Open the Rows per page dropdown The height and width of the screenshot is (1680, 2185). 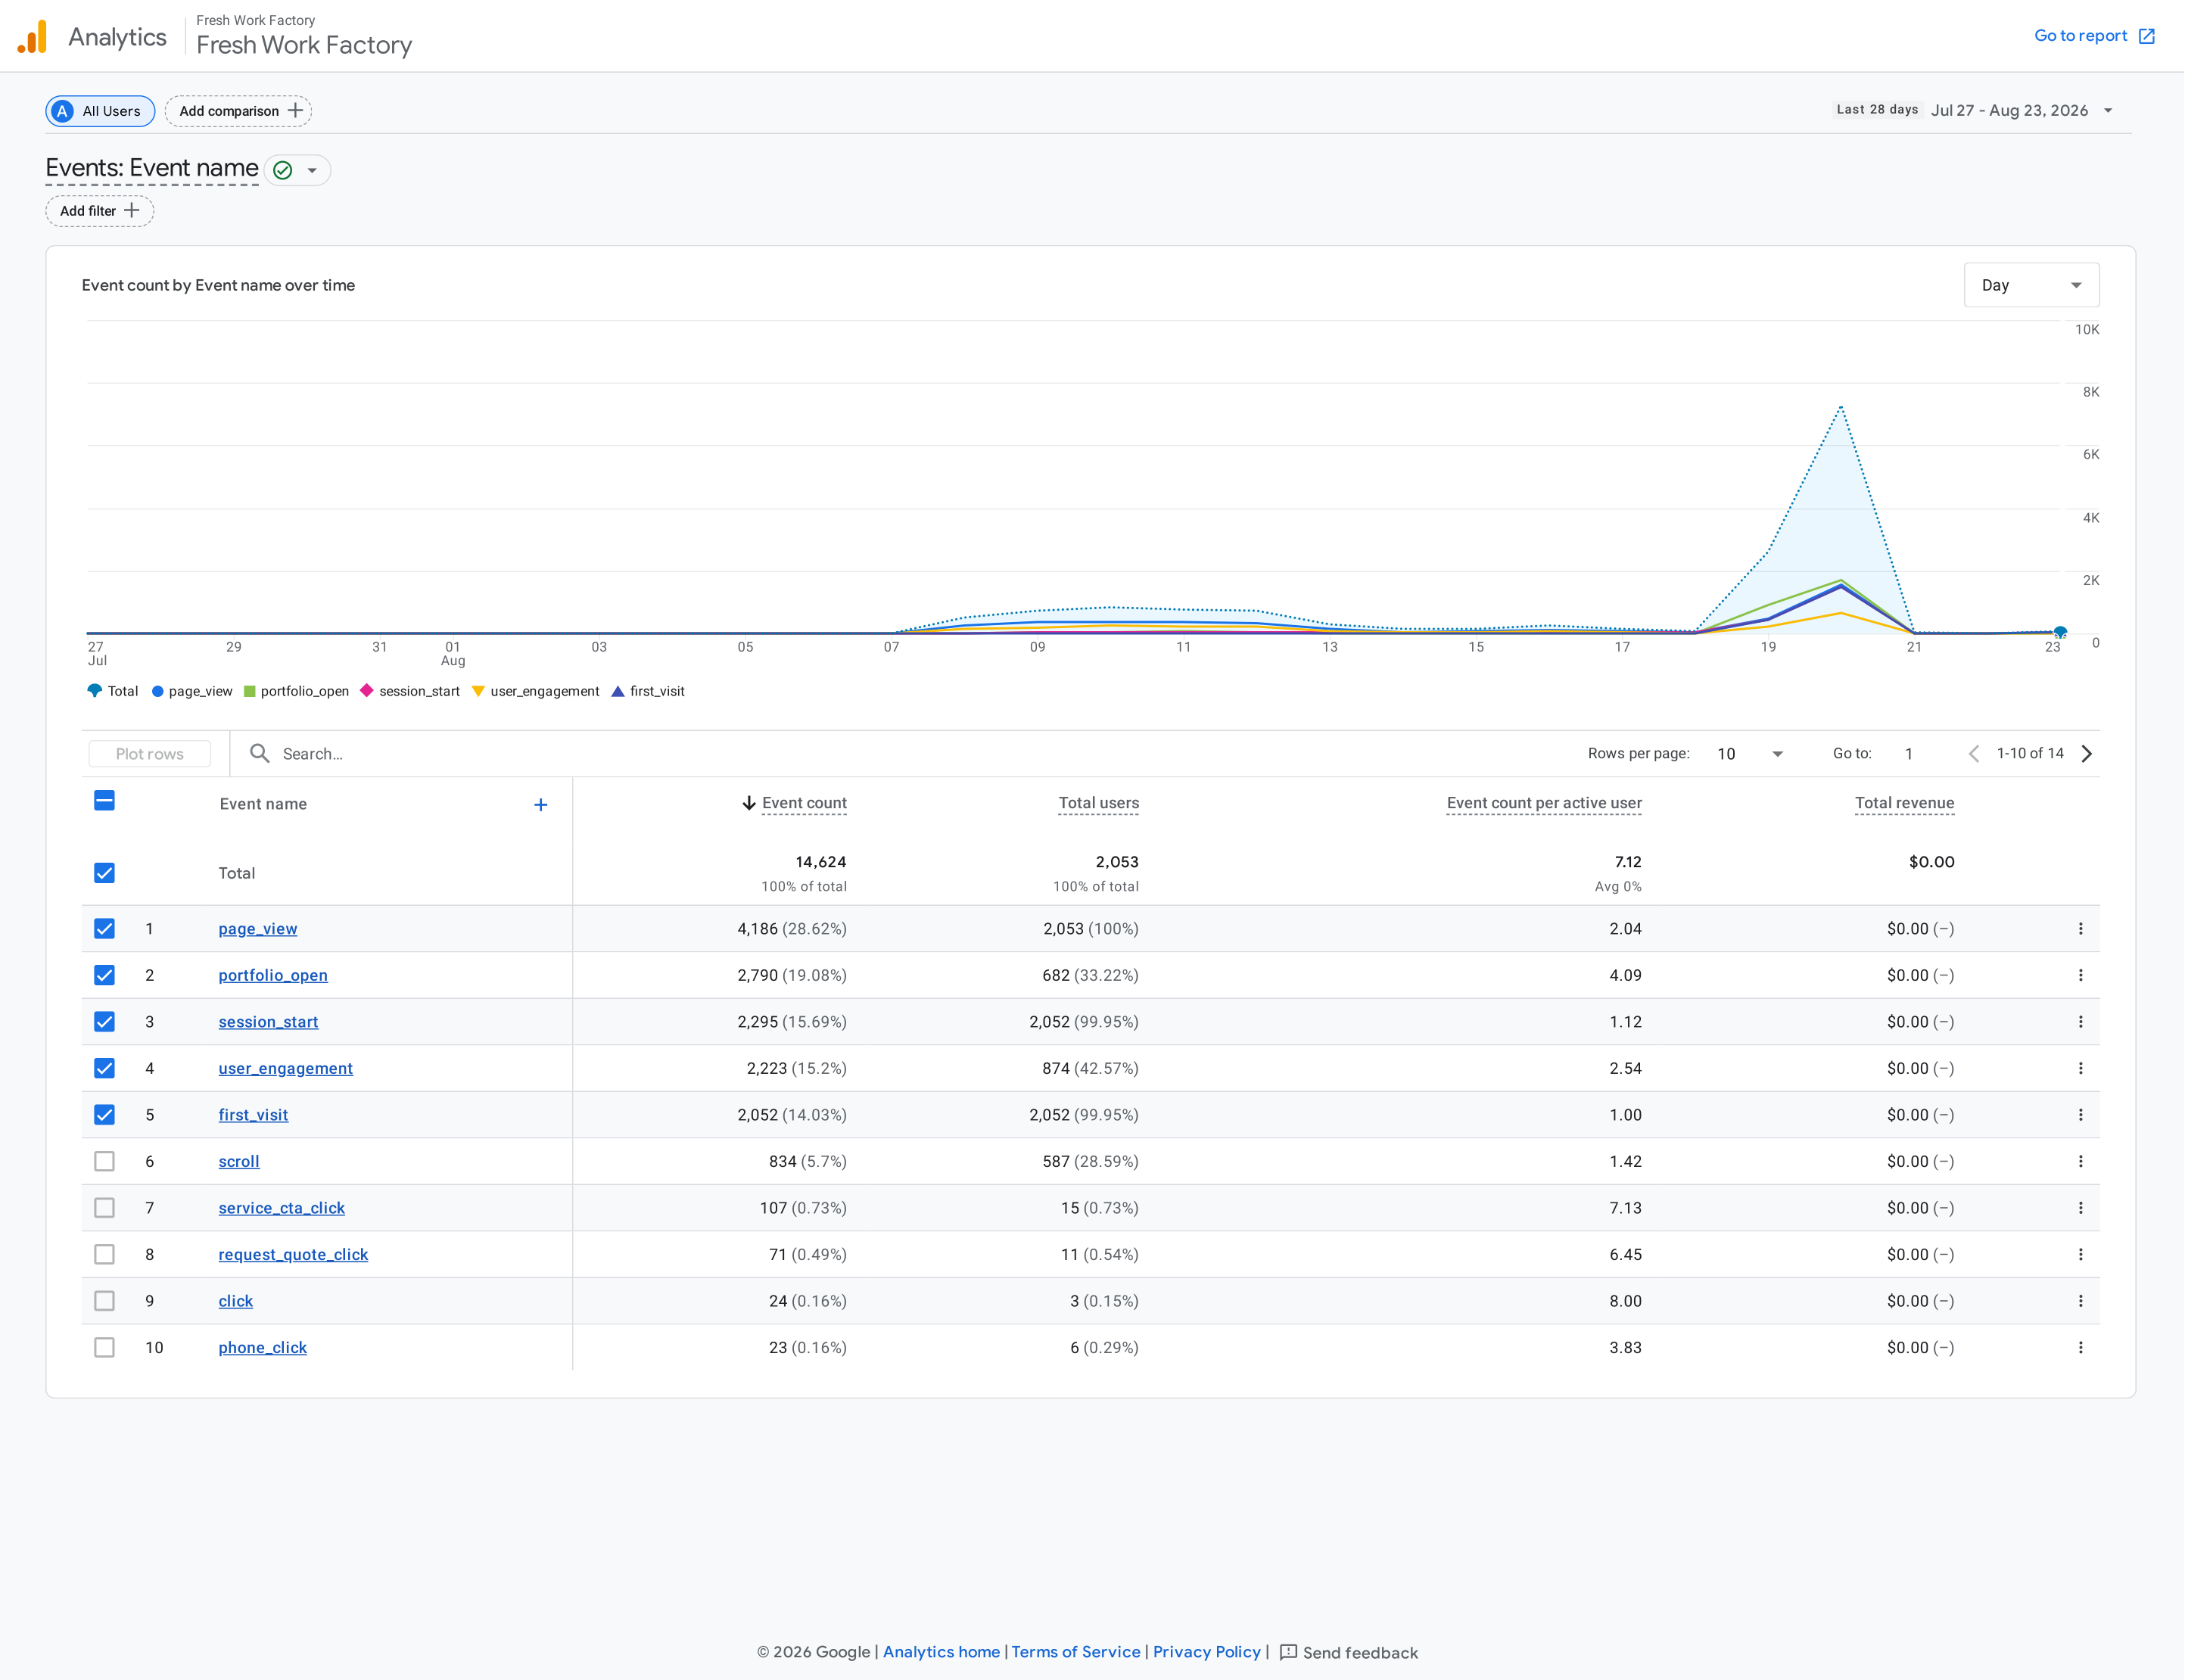pyautogui.click(x=1749, y=754)
